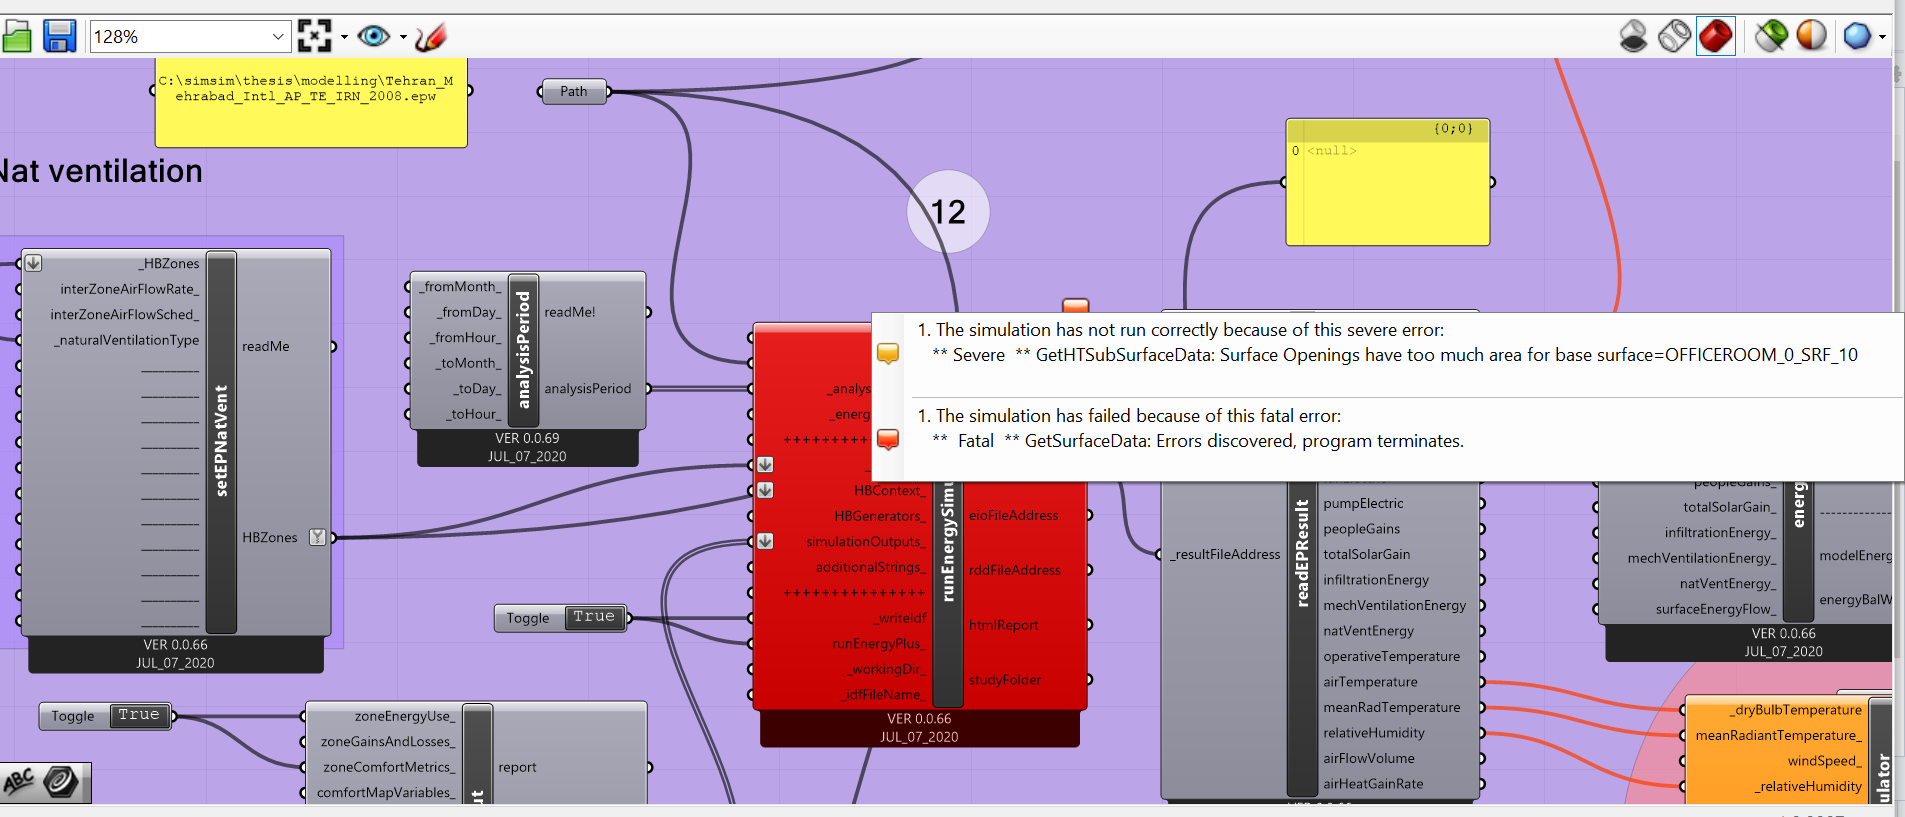This screenshot has height=817, width=1905.
Task: Click the HBGenerators_ input
Action: [880, 516]
